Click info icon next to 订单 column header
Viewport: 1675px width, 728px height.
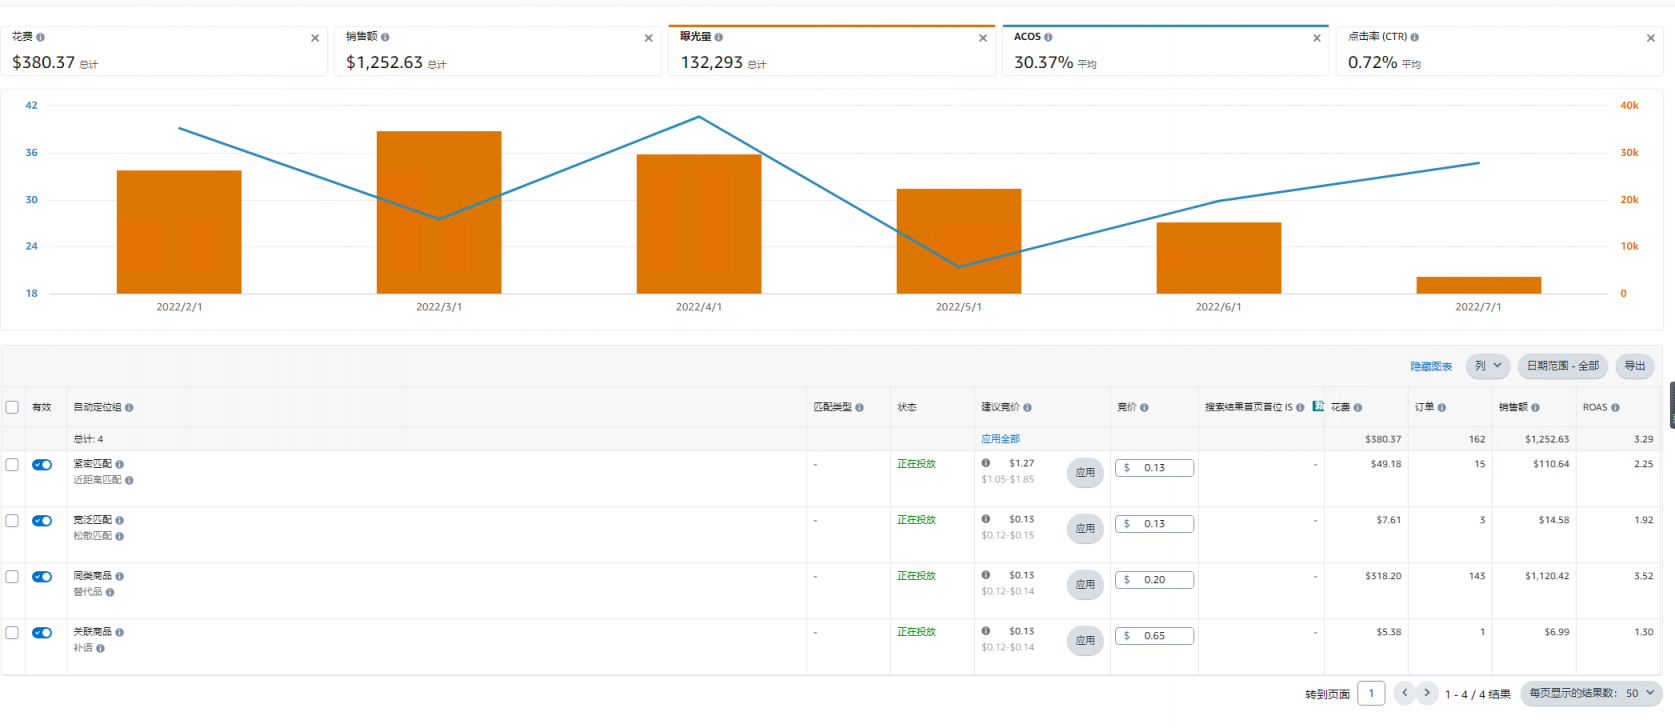(1441, 408)
